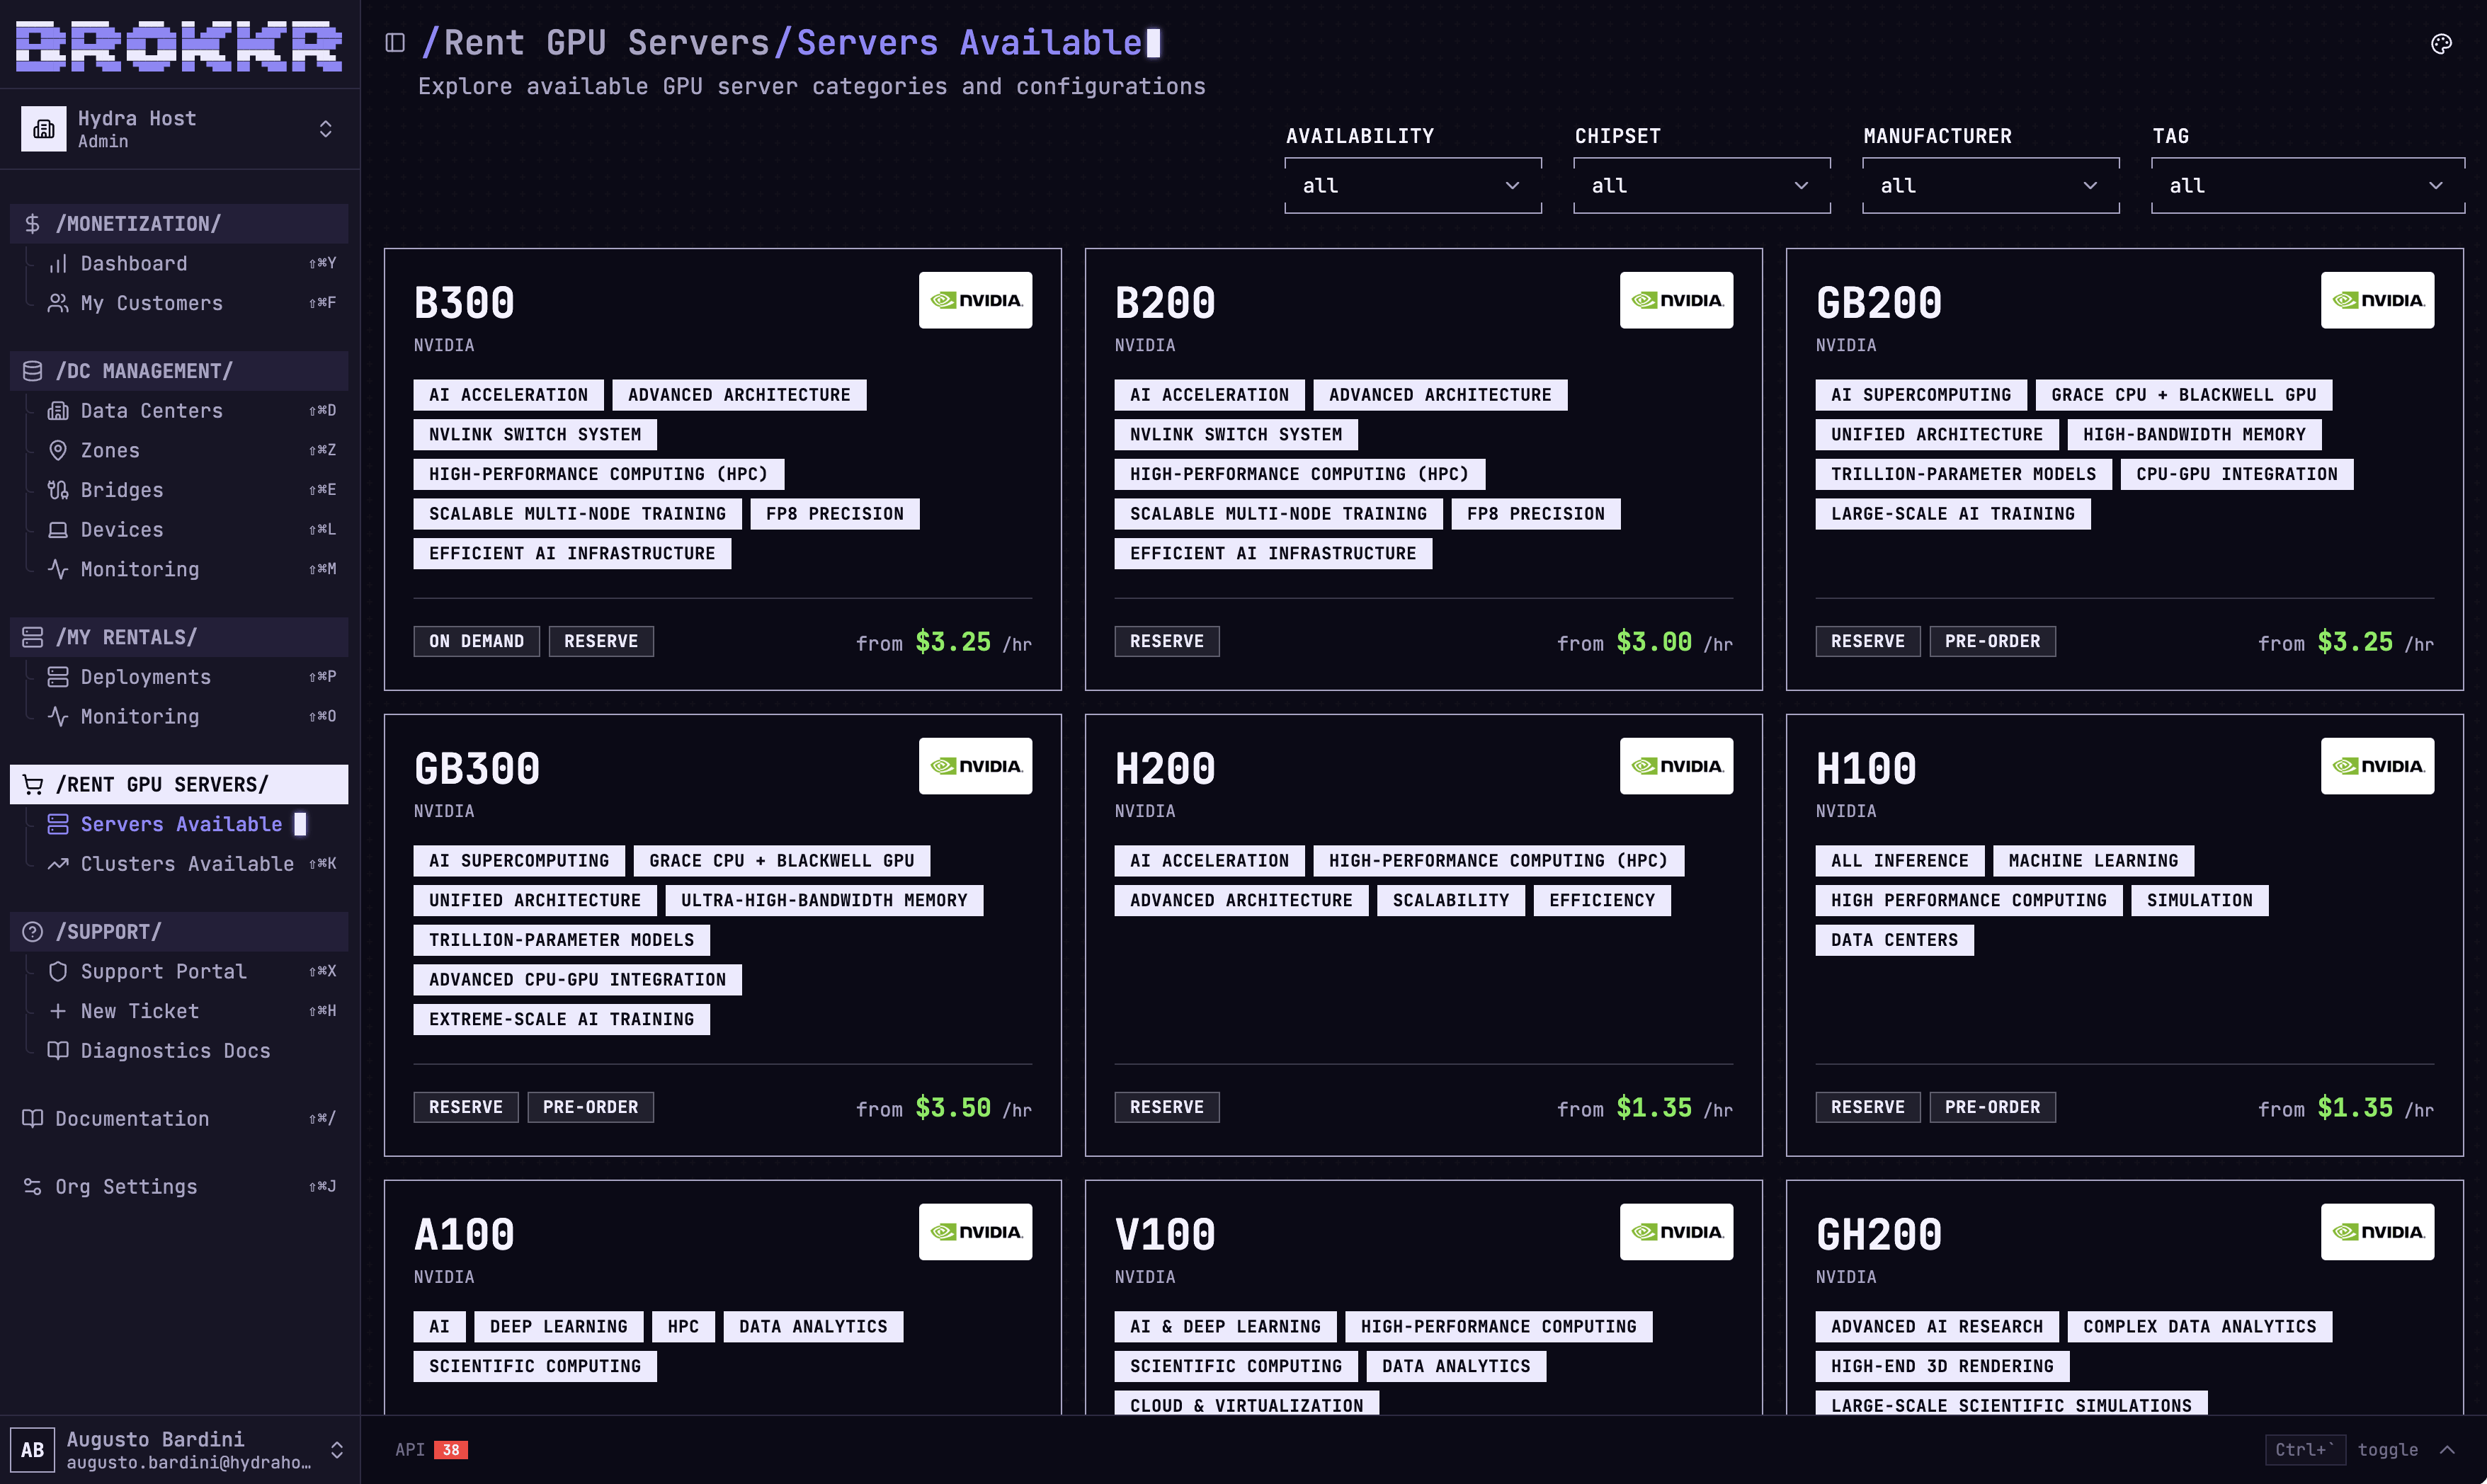Toggle the sidebar panel icon
The image size is (2487, 1484).
[395, 42]
